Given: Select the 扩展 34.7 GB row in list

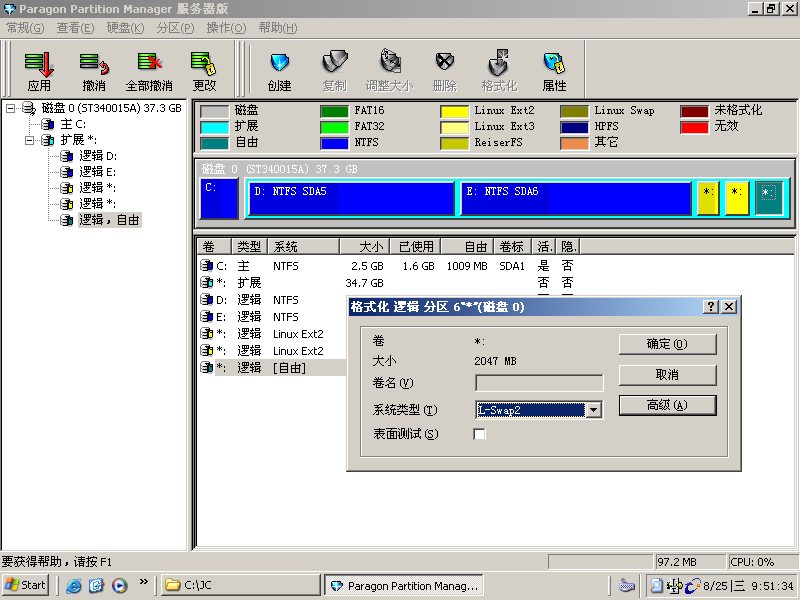Looking at the screenshot, I should point(388,283).
